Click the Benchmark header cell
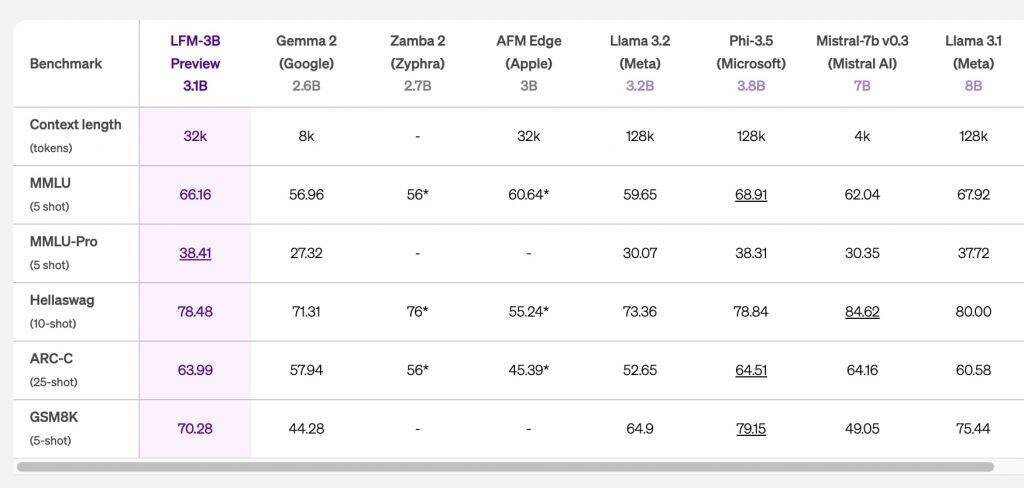This screenshot has height=488, width=1024. (66, 63)
